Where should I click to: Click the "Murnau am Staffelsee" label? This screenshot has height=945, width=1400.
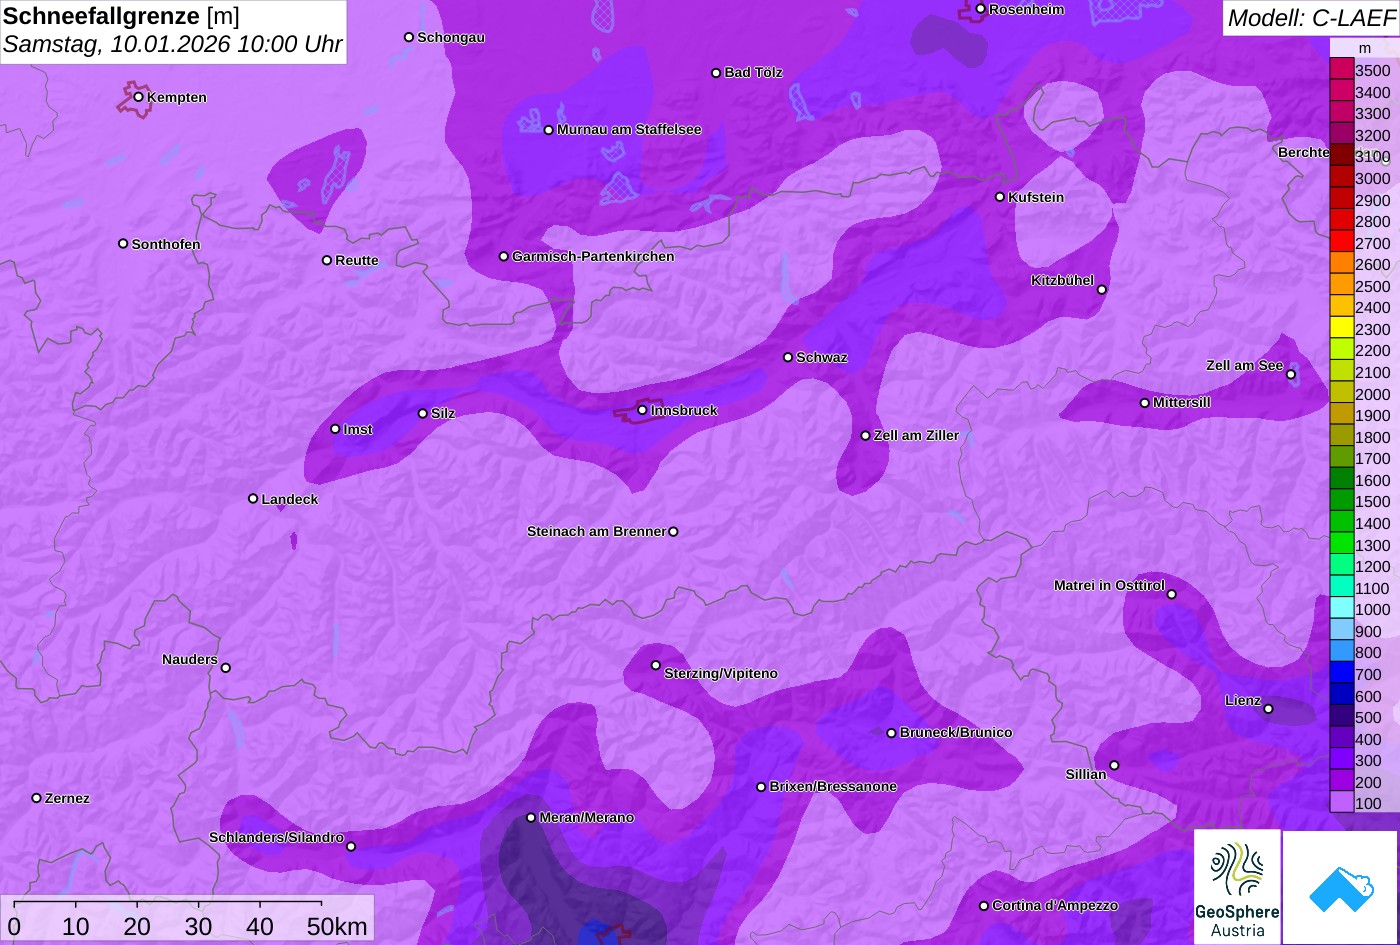(629, 130)
